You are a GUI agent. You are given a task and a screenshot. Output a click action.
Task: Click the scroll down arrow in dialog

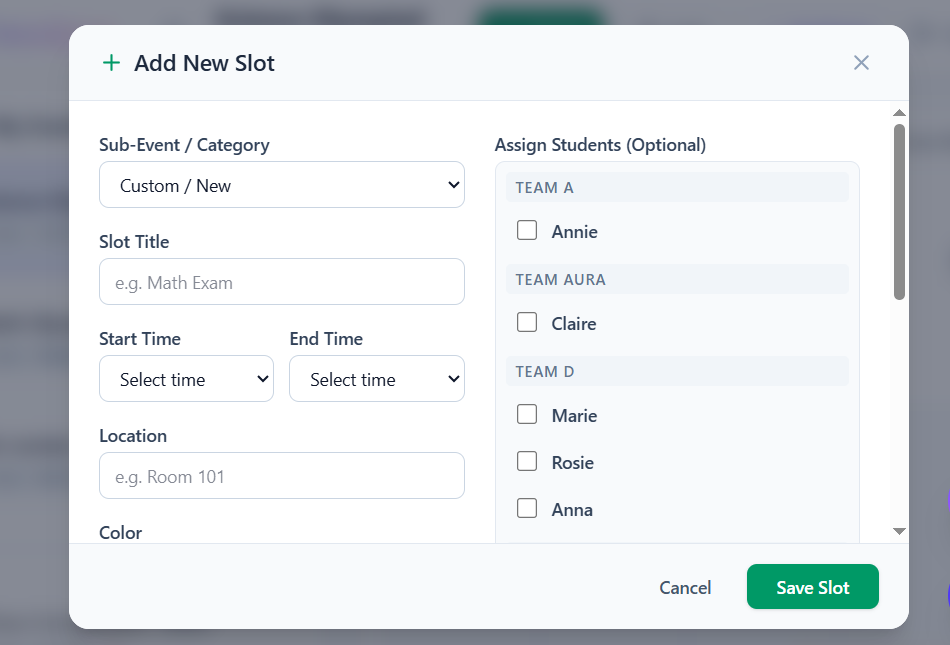[899, 531]
